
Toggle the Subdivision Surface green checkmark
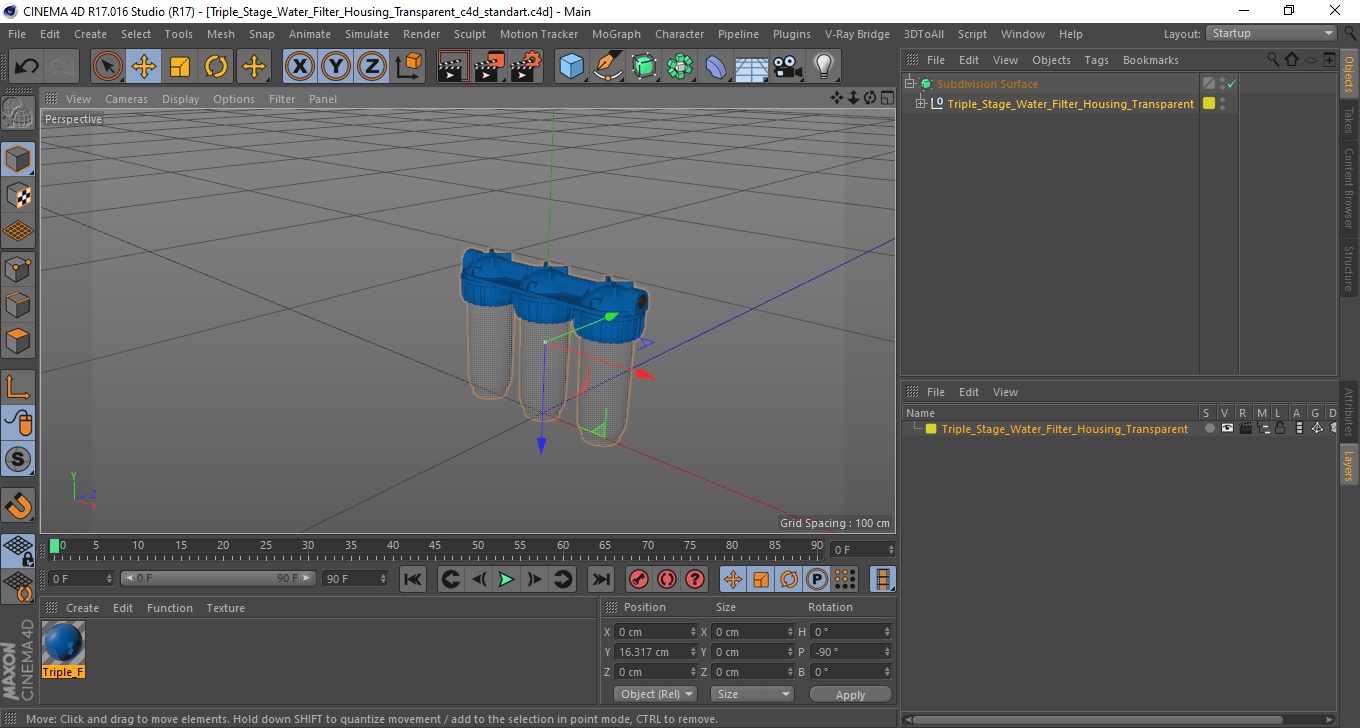(1232, 84)
